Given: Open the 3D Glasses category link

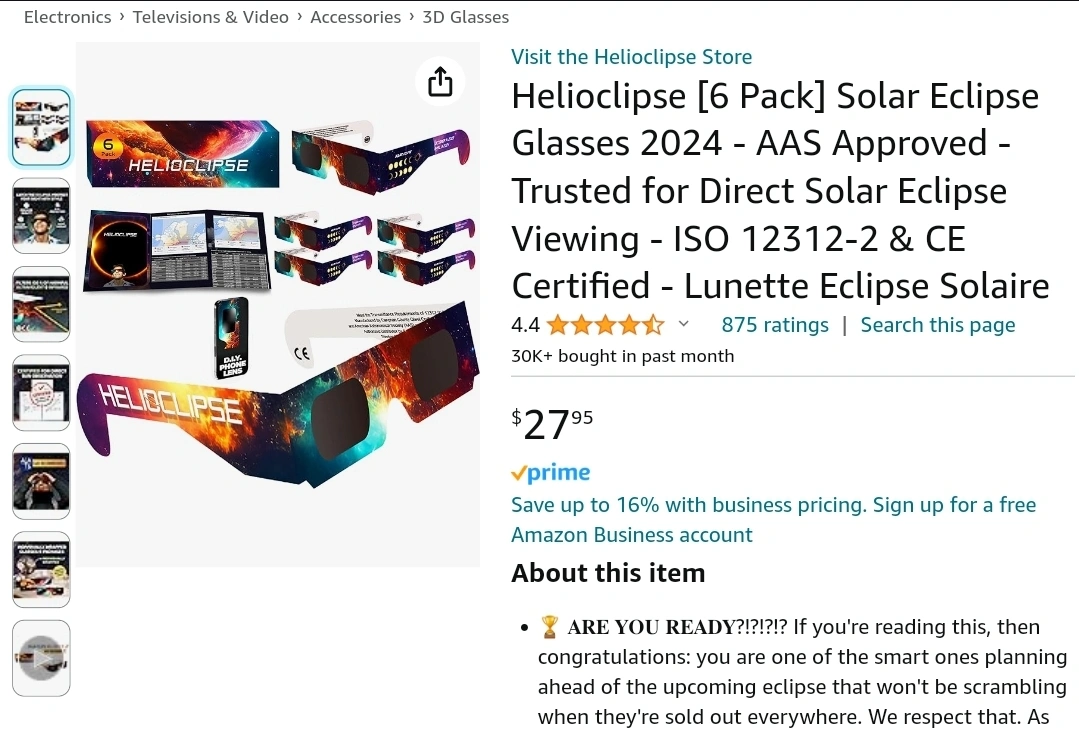Looking at the screenshot, I should (x=465, y=17).
